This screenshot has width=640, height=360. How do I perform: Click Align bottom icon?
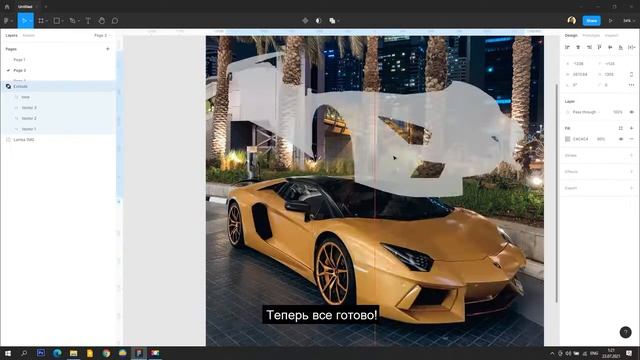coord(621,47)
